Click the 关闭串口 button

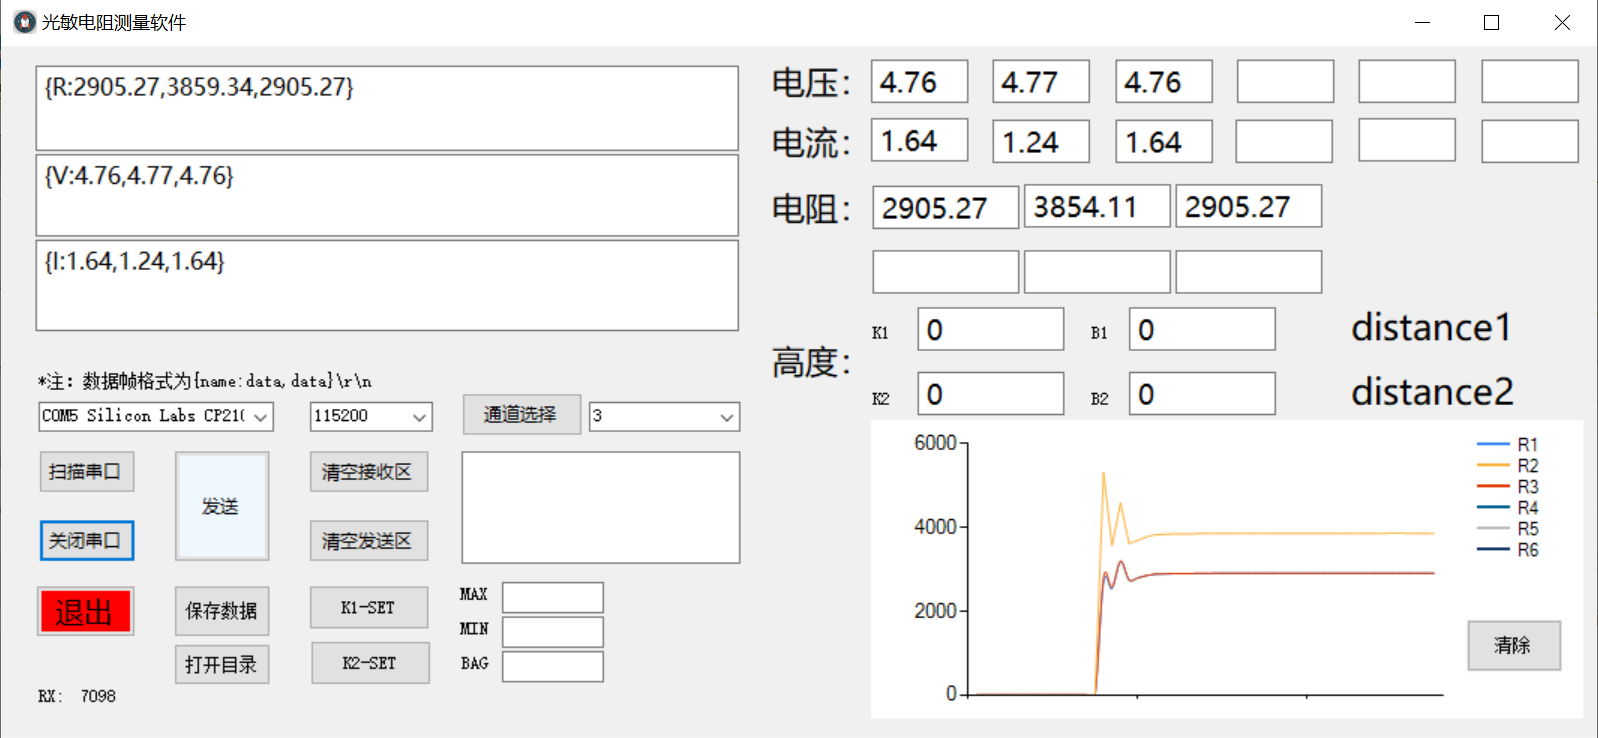click(x=86, y=541)
